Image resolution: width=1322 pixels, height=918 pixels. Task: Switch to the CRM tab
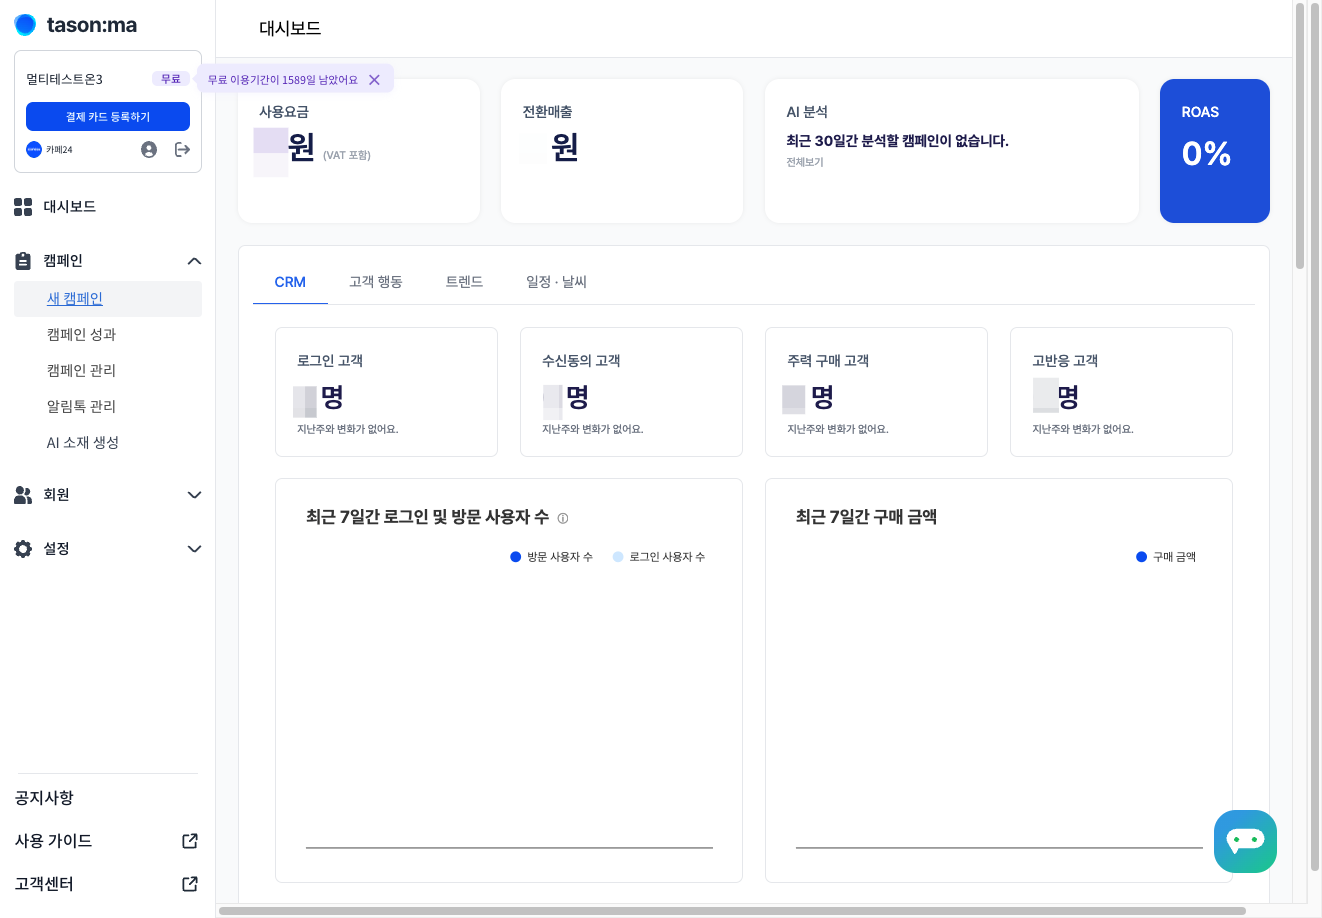point(290,282)
